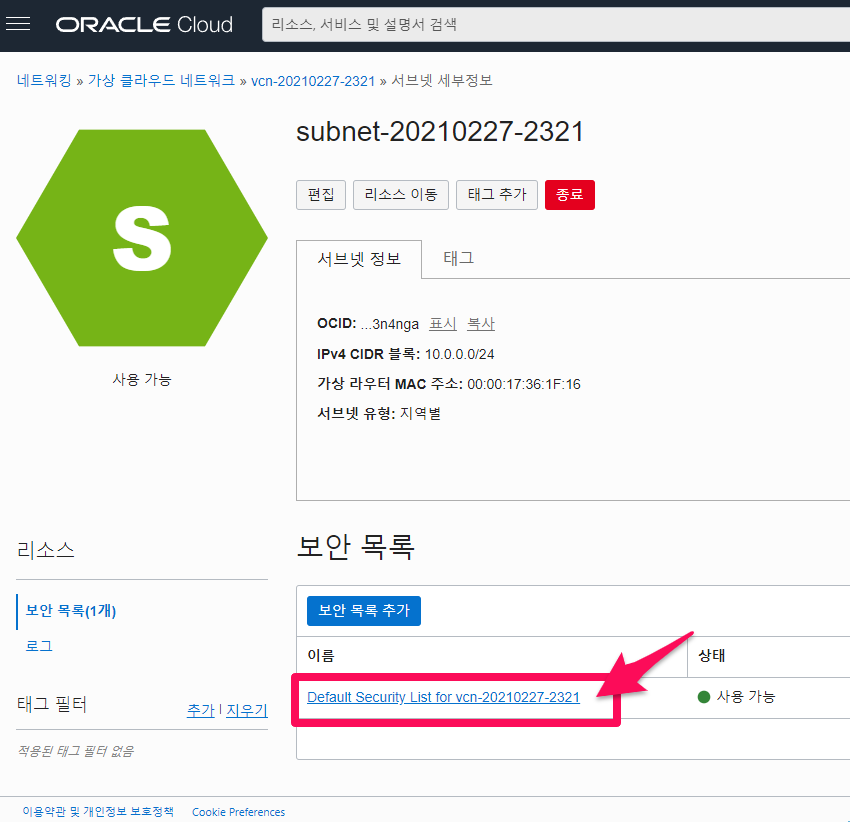The image size is (850, 822).
Task: Click the Oracle Cloud logo
Action: point(144,24)
